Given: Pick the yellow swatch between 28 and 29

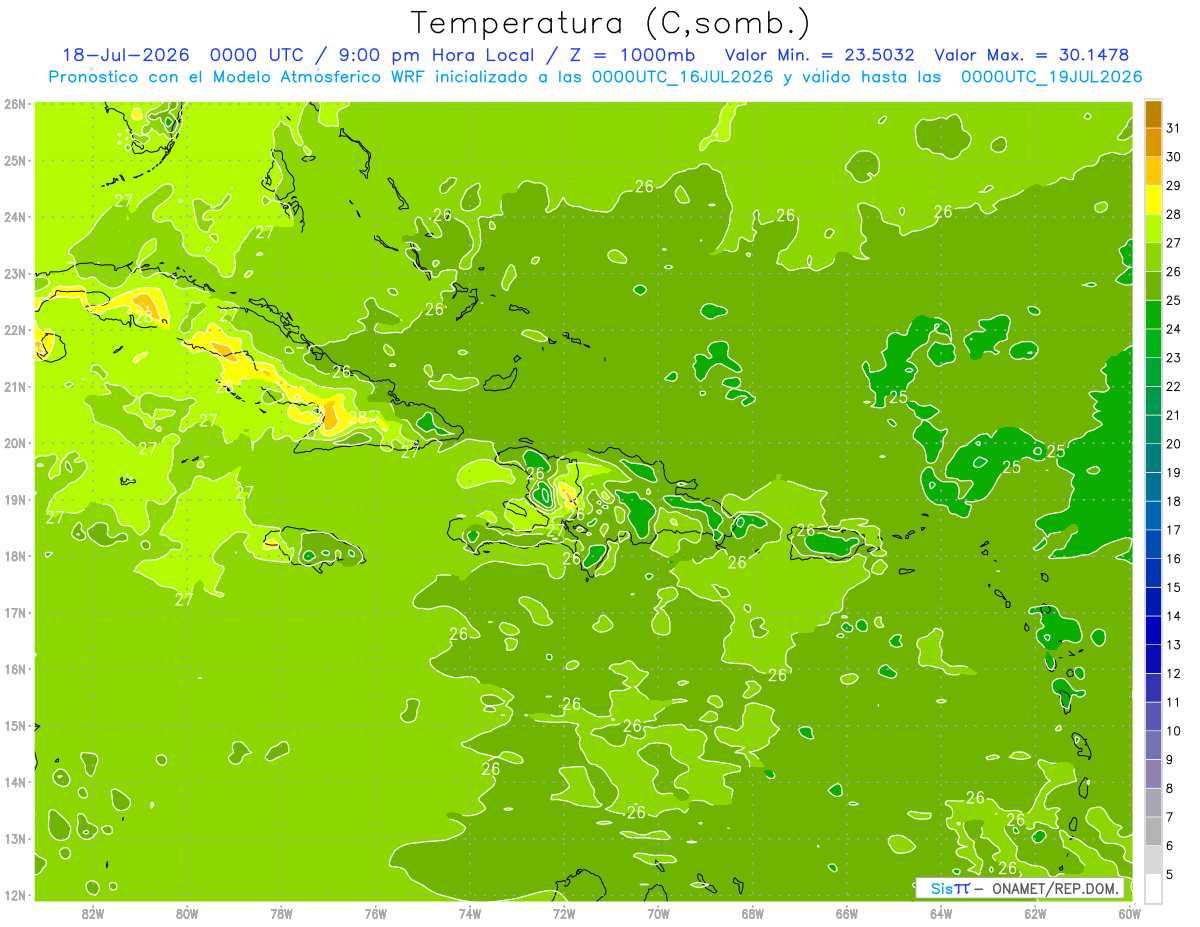Looking at the screenshot, I should coord(1153,200).
